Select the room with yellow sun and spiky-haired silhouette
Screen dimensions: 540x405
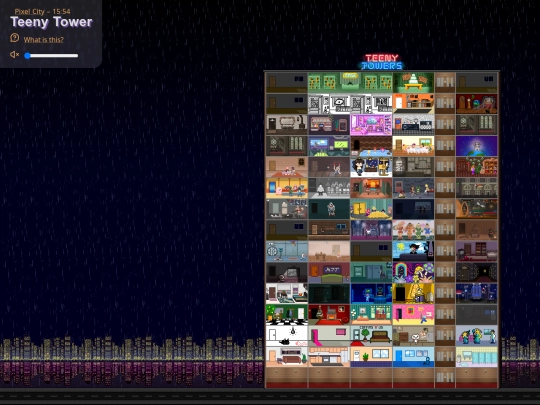(x=413, y=251)
